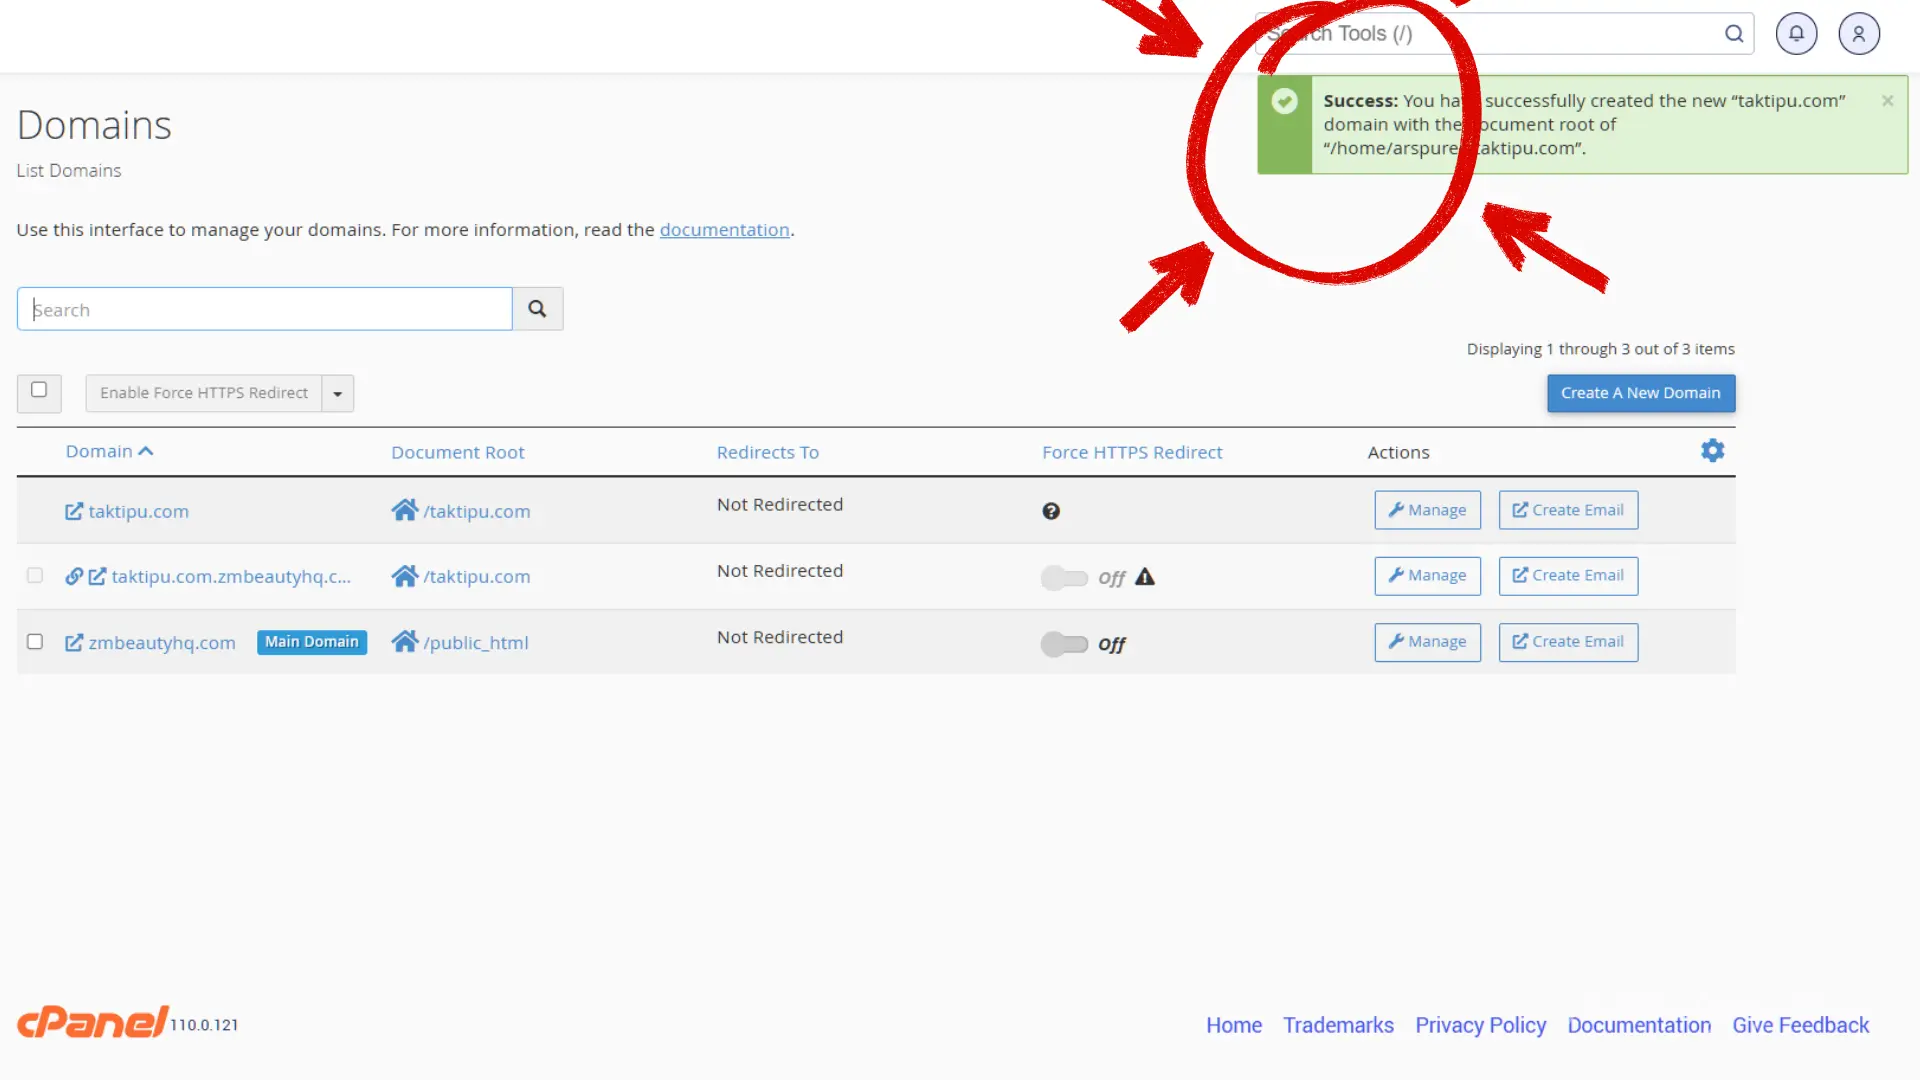The height and width of the screenshot is (1080, 1920).
Task: Click the chain link icon on subdomain row
Action: 74,576
